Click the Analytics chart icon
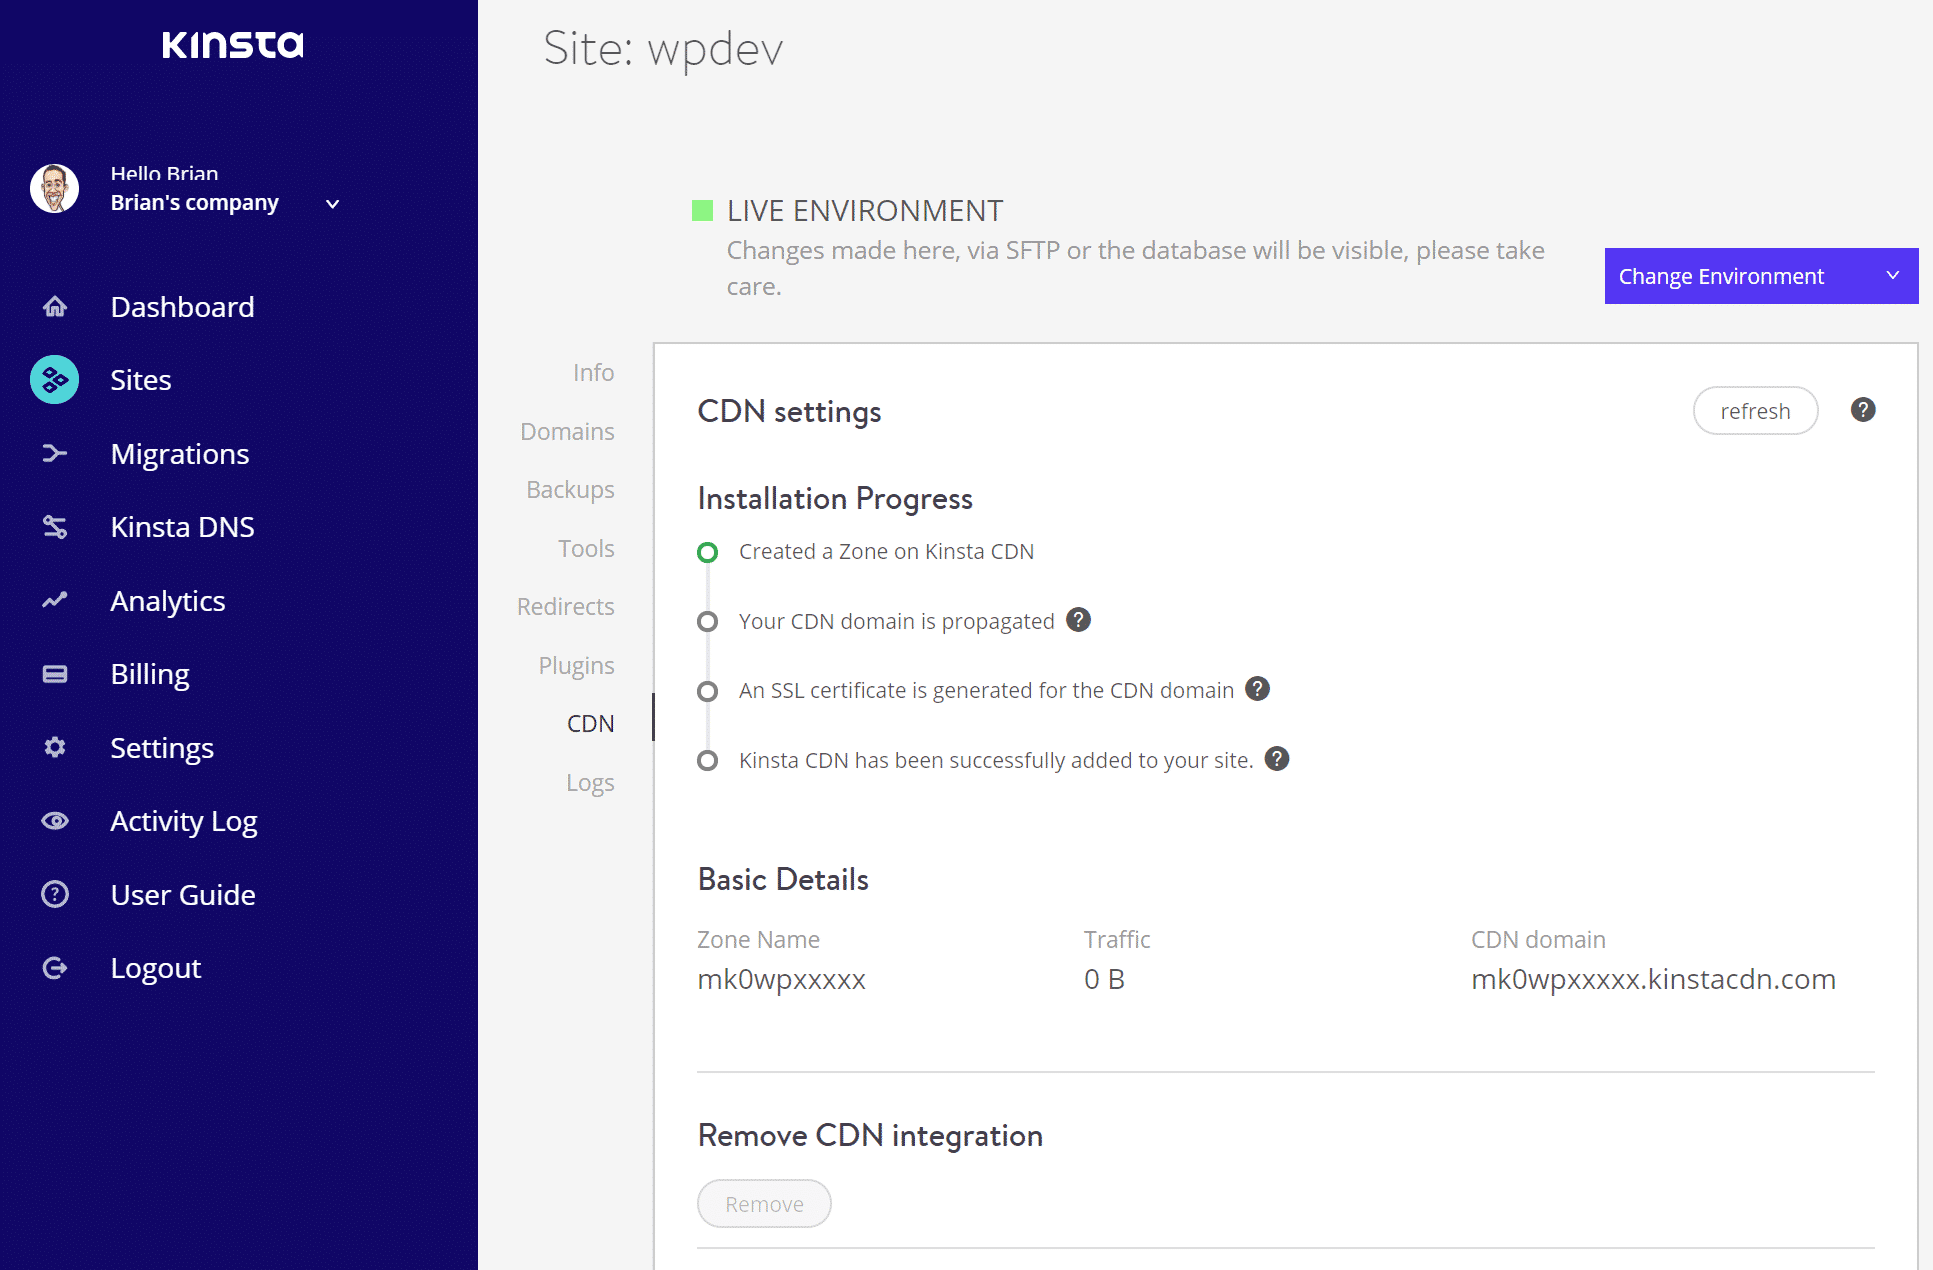The height and width of the screenshot is (1270, 1933). pyautogui.click(x=55, y=600)
